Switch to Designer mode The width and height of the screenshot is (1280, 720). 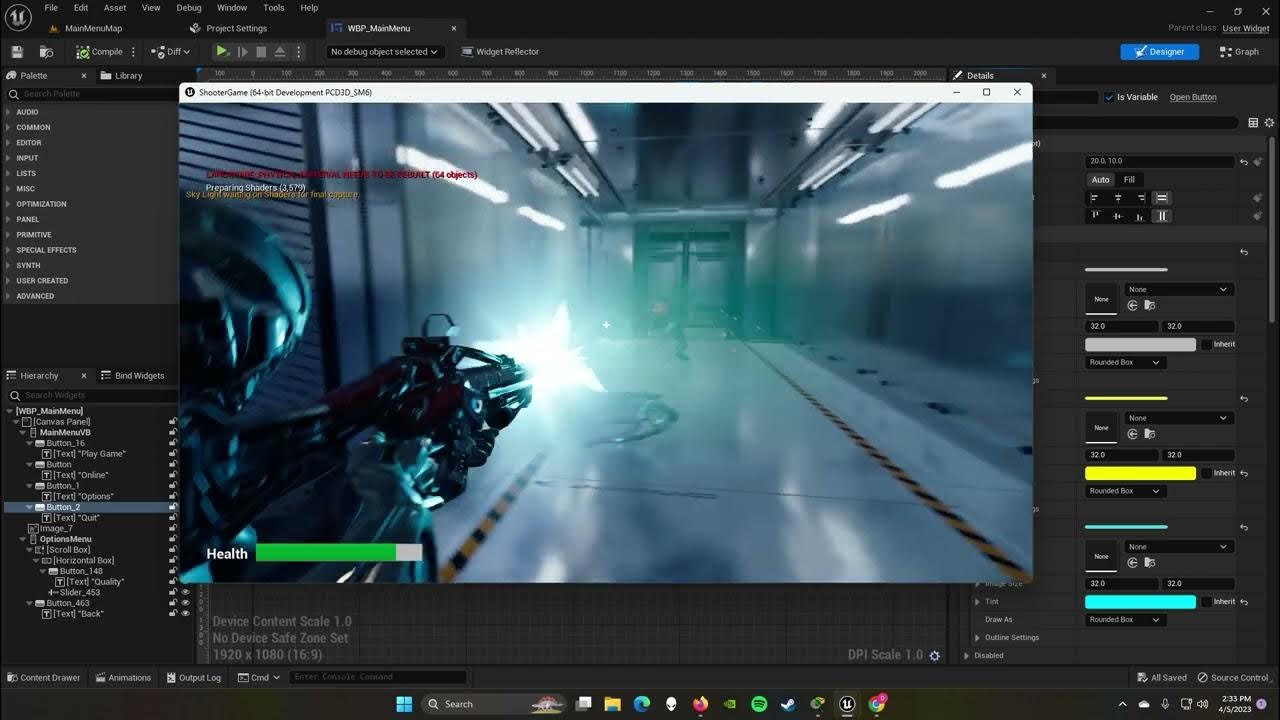click(1159, 52)
